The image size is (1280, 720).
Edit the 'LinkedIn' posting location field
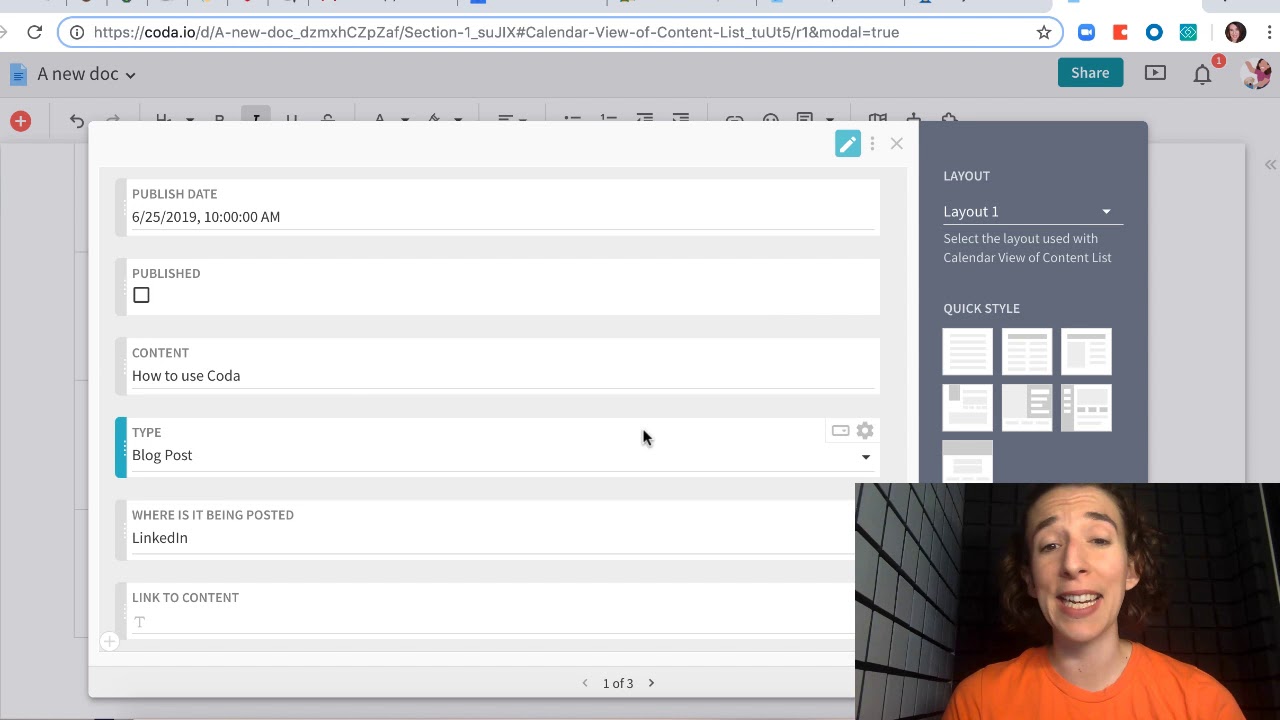(x=493, y=538)
